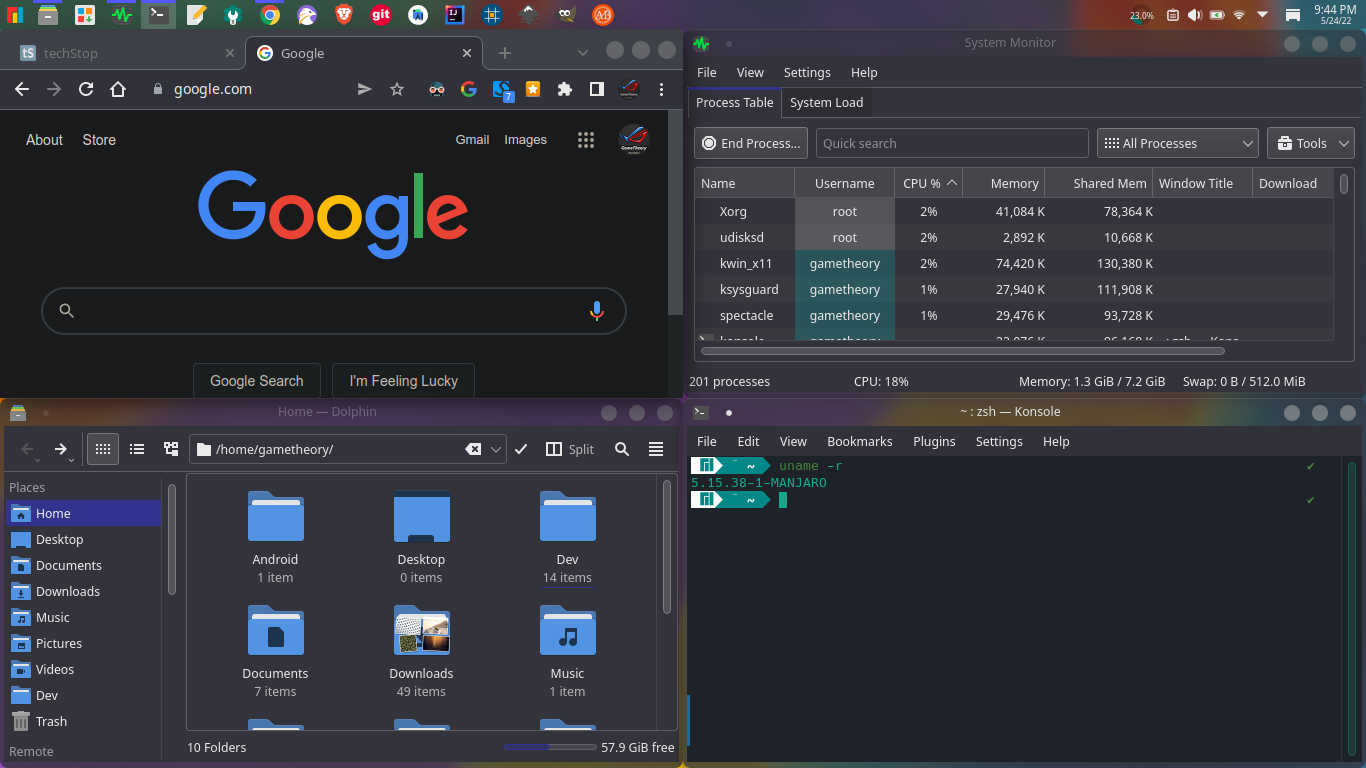Viewport: 1366px width, 768px height.
Task: Click the battery icon in the system tray
Action: coord(1217,15)
